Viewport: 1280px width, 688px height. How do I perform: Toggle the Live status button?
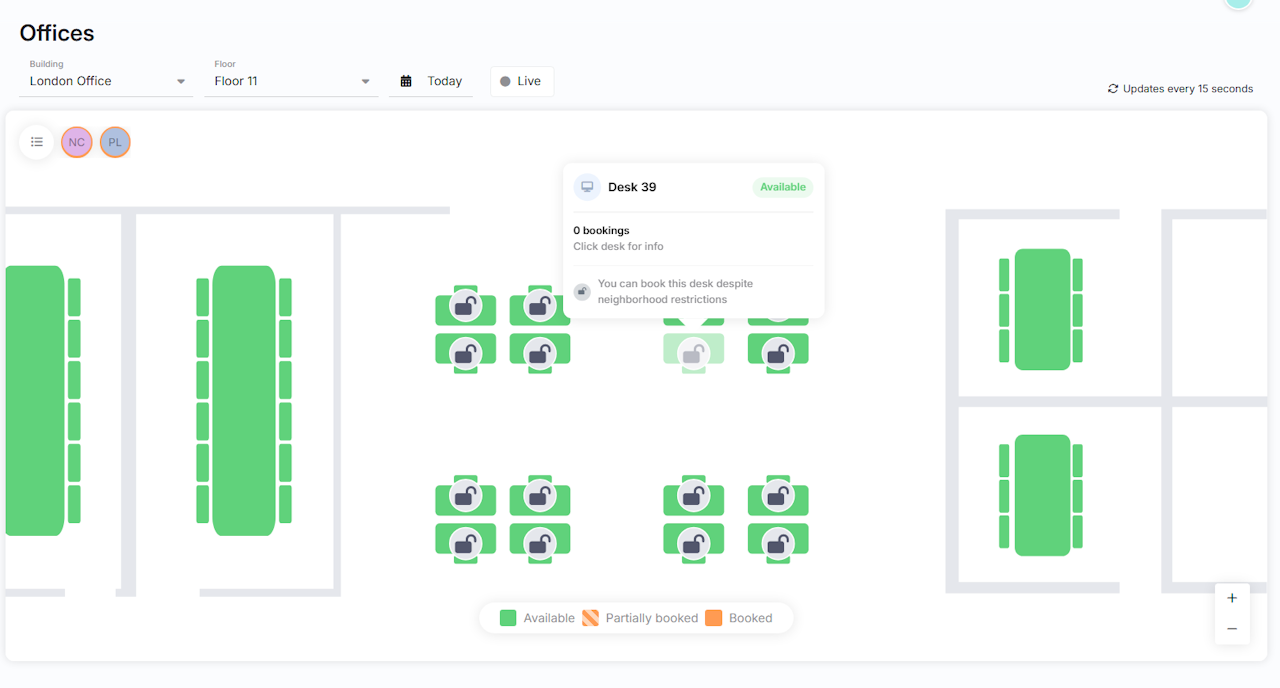(x=522, y=81)
